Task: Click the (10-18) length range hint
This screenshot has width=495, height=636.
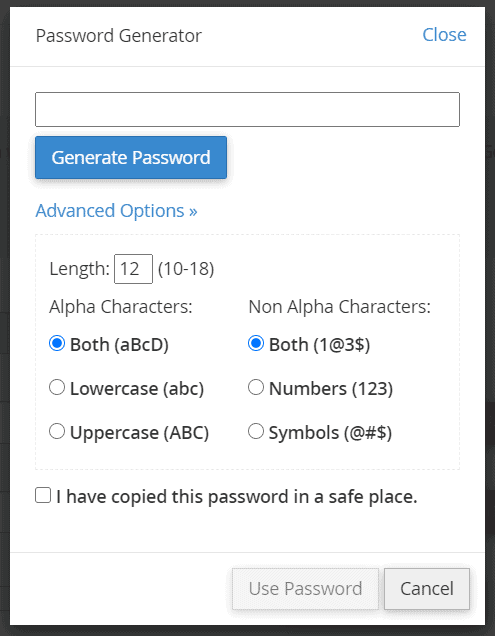Action: (186, 269)
